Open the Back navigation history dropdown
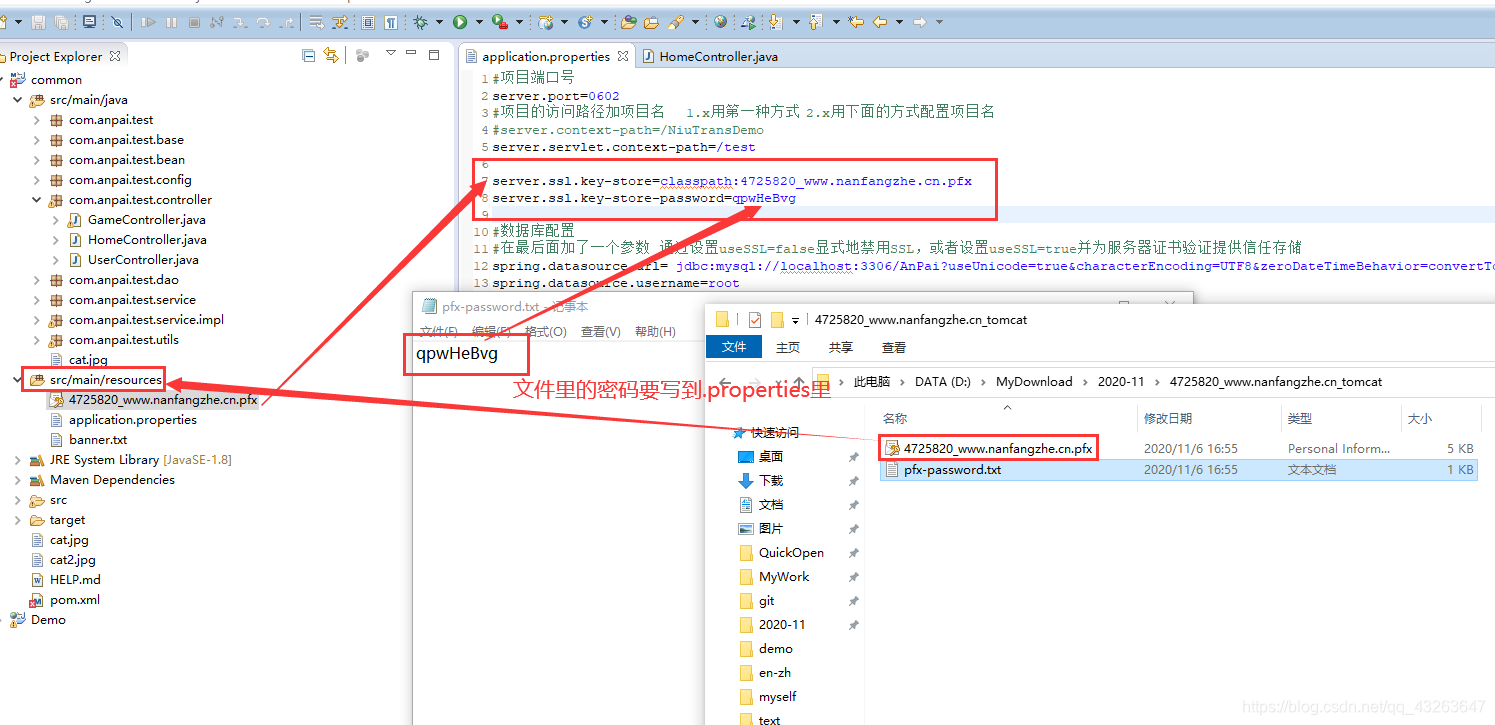Image resolution: width=1495 pixels, height=725 pixels. pyautogui.click(x=898, y=22)
